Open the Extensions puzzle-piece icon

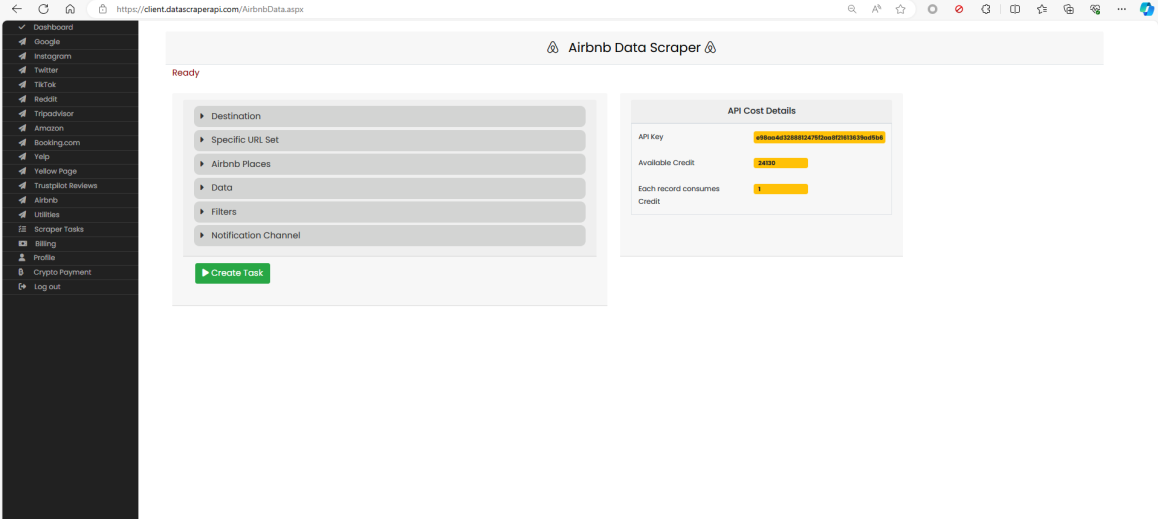985,9
